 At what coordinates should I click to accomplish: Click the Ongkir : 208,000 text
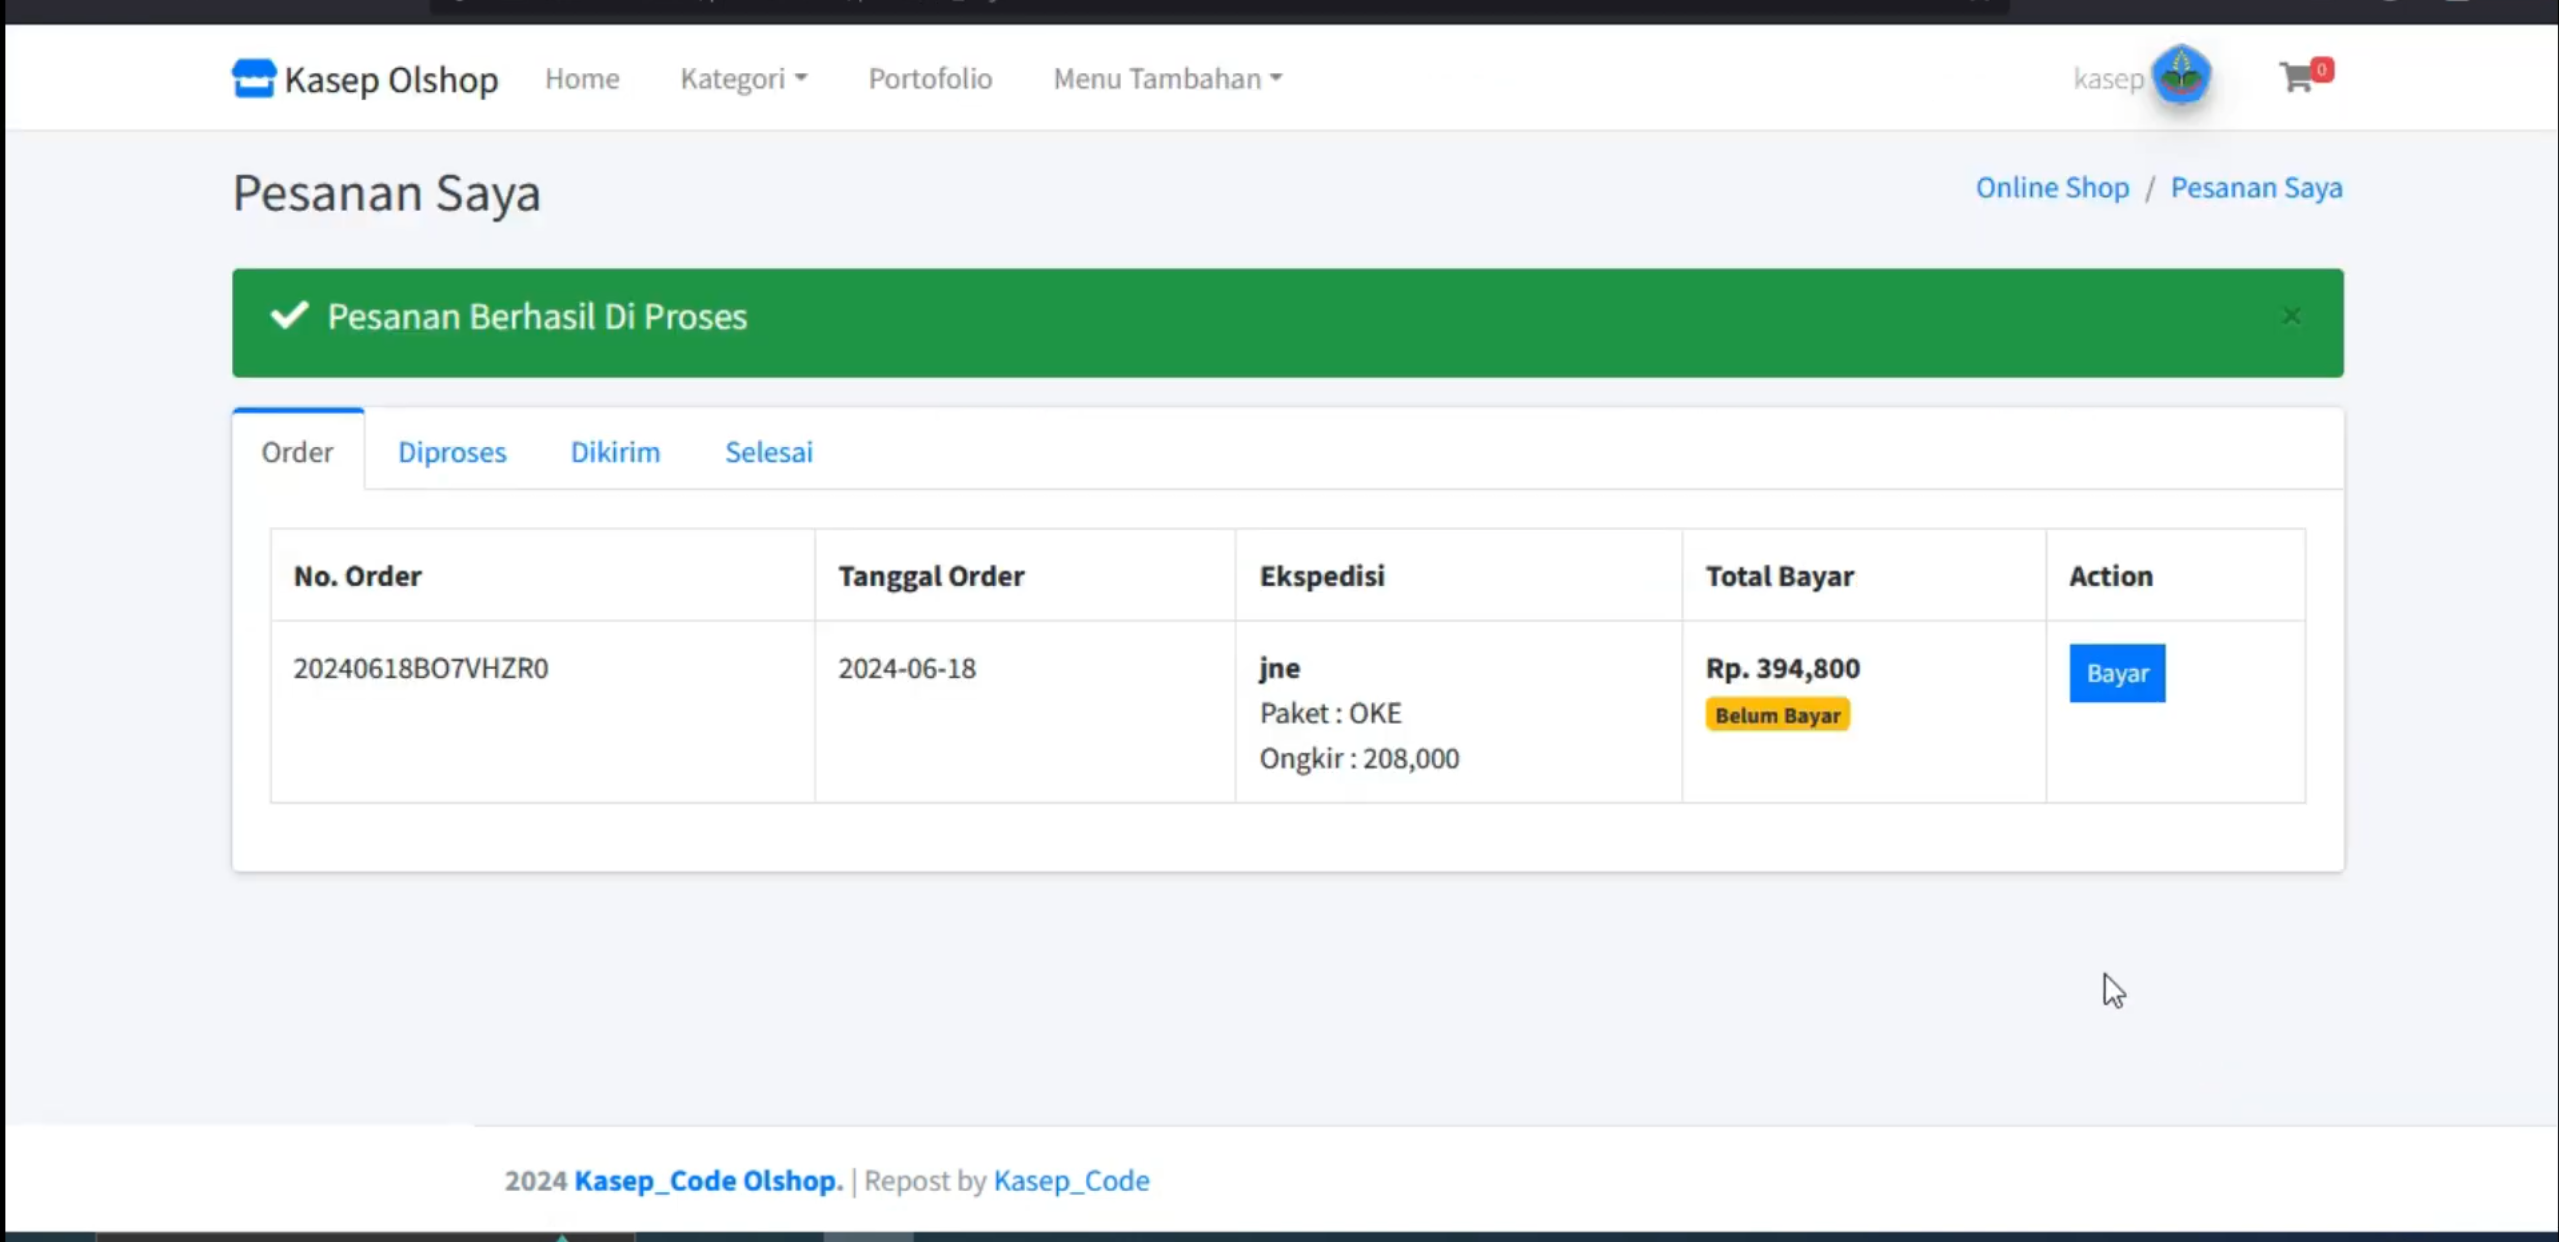[x=1359, y=758]
